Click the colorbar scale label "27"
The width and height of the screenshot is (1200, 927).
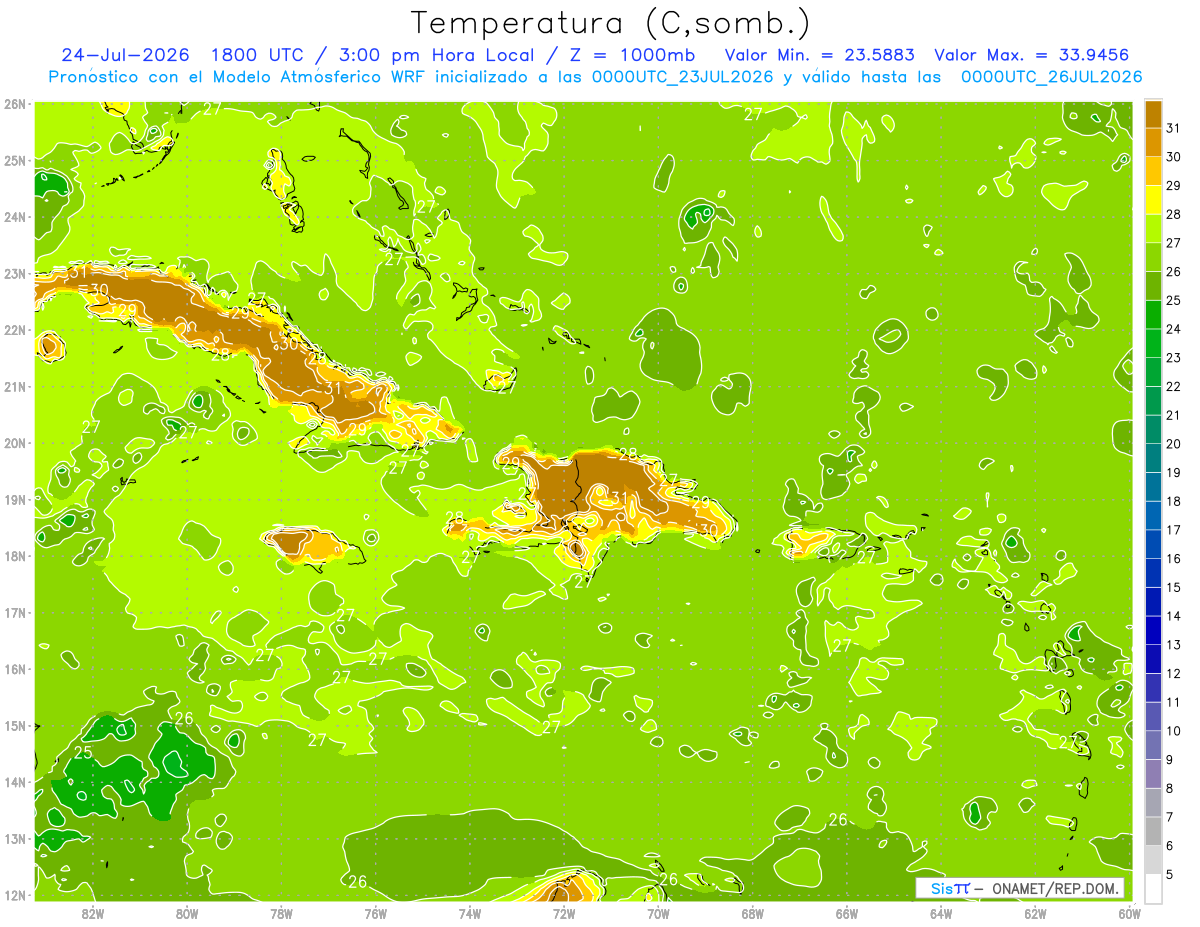click(1174, 243)
